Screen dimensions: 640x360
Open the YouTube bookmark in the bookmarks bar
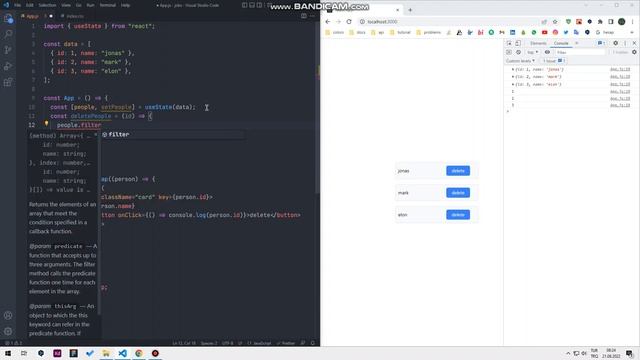(544, 32)
